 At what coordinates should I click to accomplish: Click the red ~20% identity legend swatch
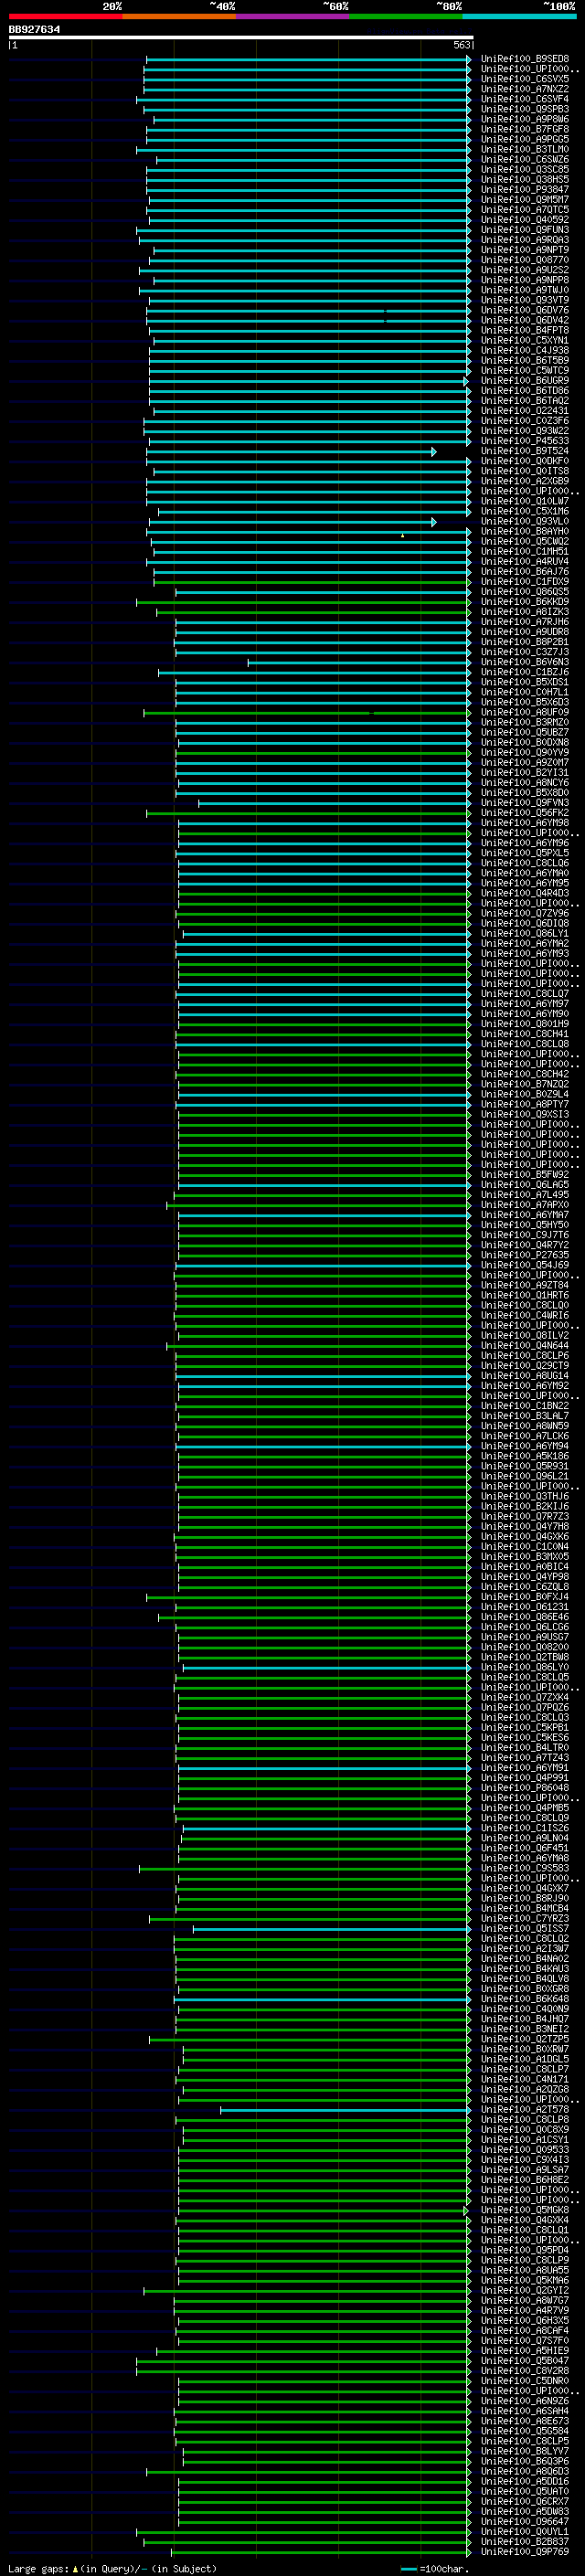(65, 16)
